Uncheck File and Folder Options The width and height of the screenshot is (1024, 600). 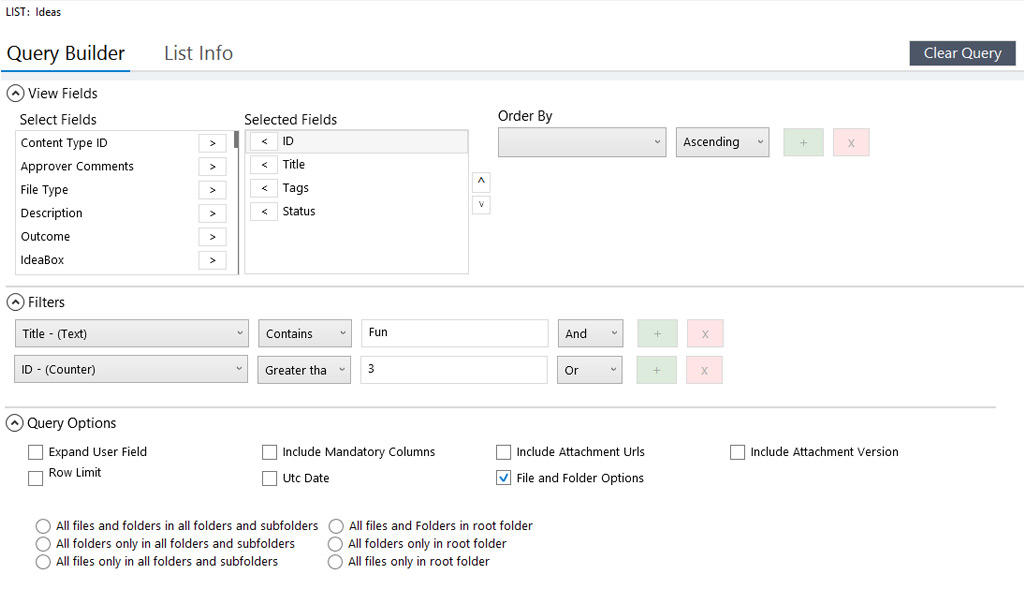503,478
